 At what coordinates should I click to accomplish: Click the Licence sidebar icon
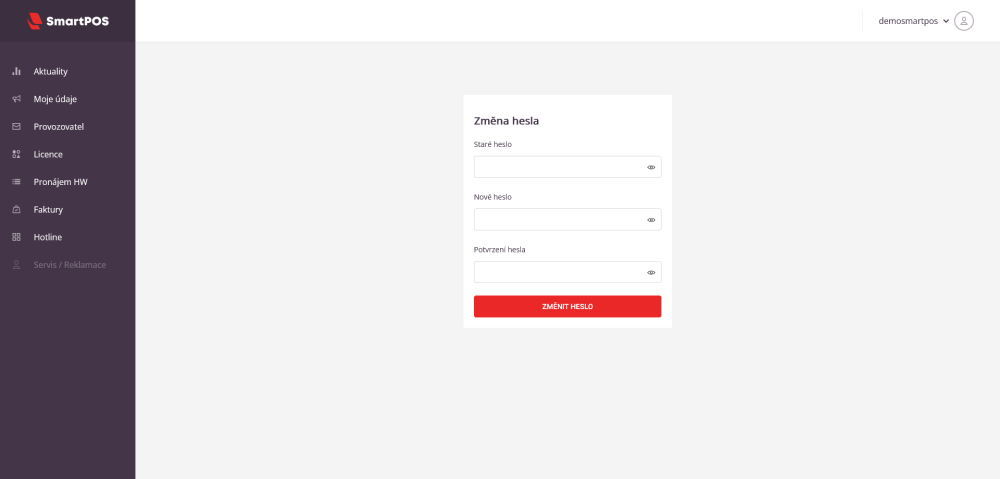click(x=16, y=155)
